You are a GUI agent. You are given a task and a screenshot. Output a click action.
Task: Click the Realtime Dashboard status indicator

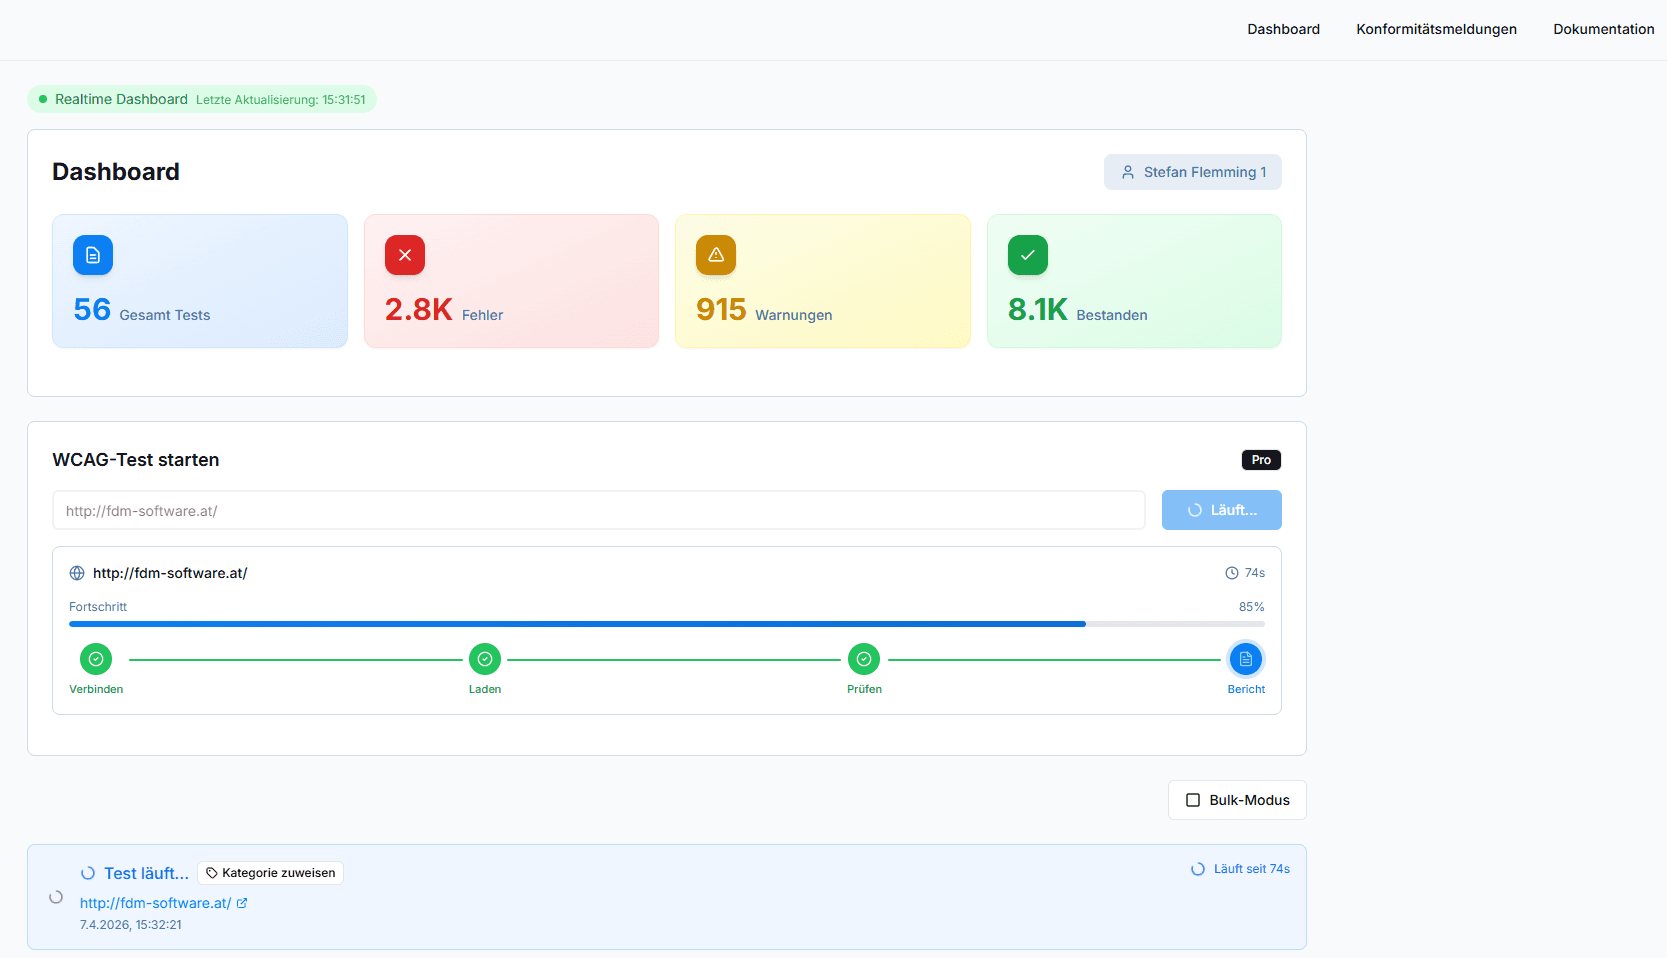pos(42,98)
